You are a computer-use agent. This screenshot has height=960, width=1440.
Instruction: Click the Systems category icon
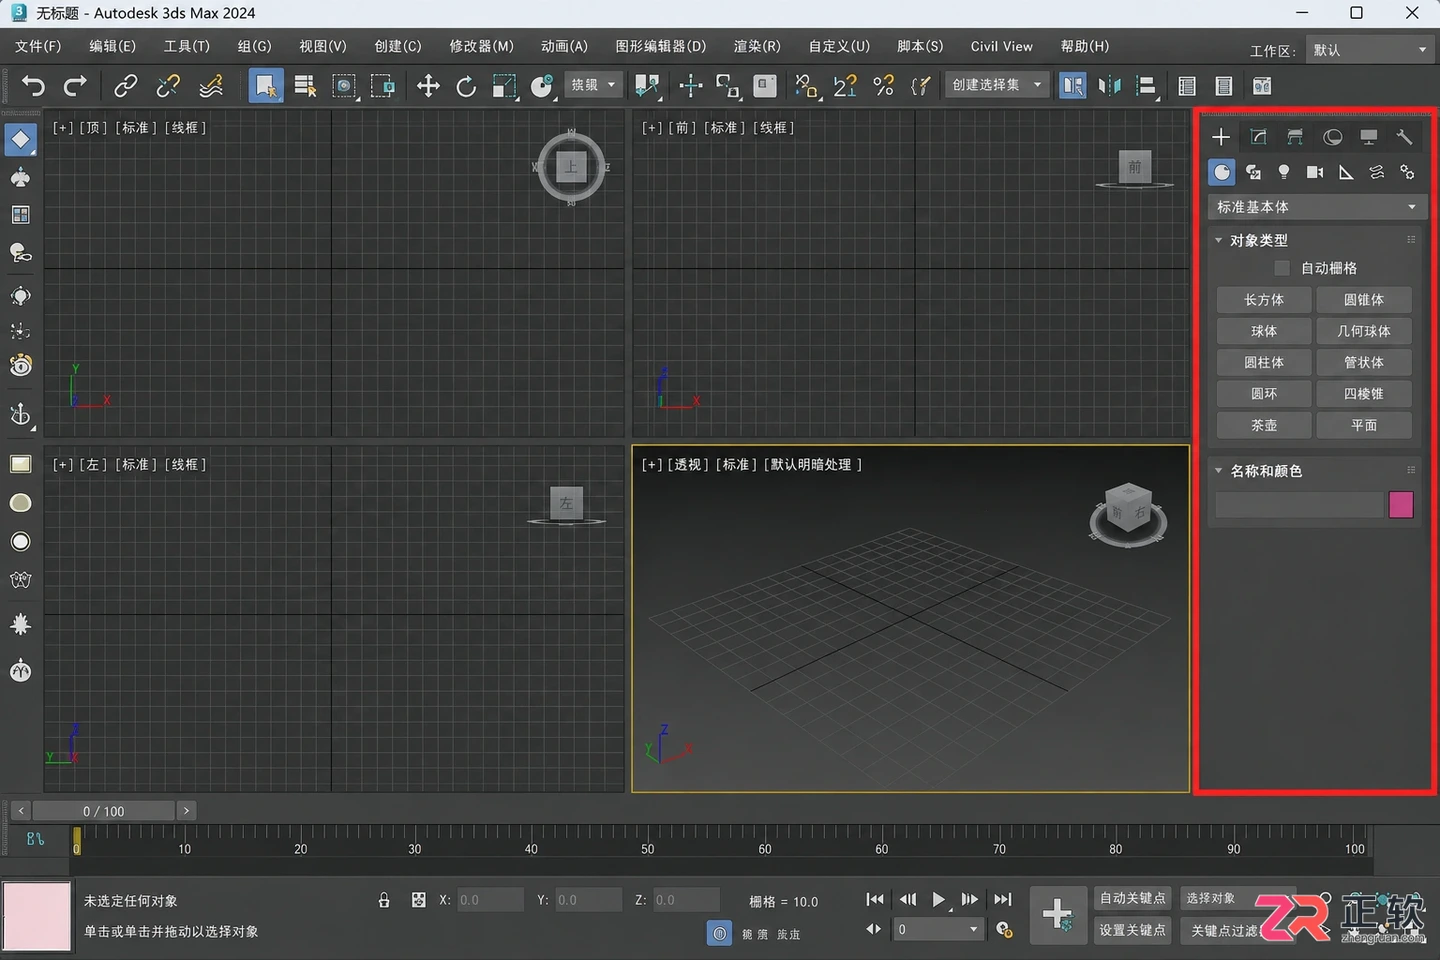coord(1407,172)
